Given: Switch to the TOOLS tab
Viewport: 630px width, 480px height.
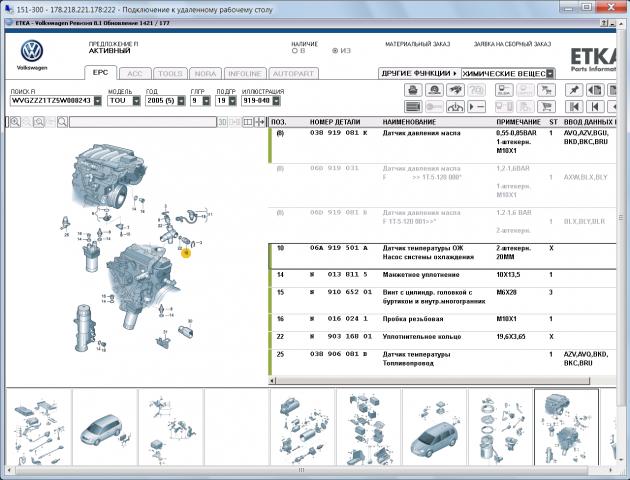Looking at the screenshot, I should (170, 74).
